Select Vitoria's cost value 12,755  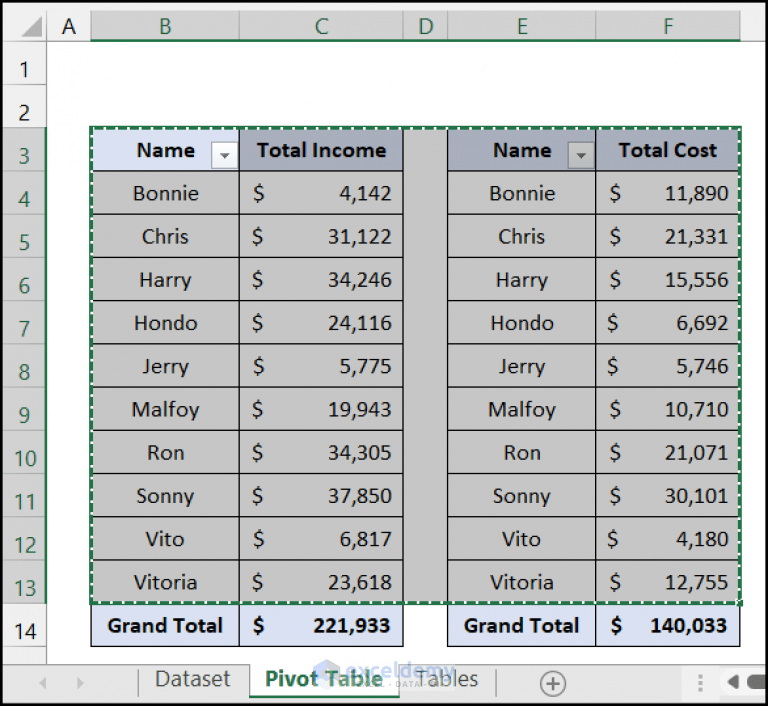click(668, 582)
